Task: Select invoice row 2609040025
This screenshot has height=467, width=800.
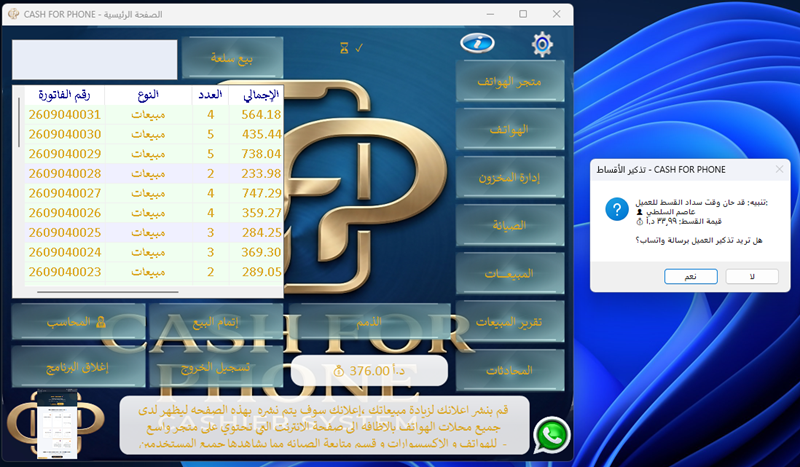Action: click(154, 232)
